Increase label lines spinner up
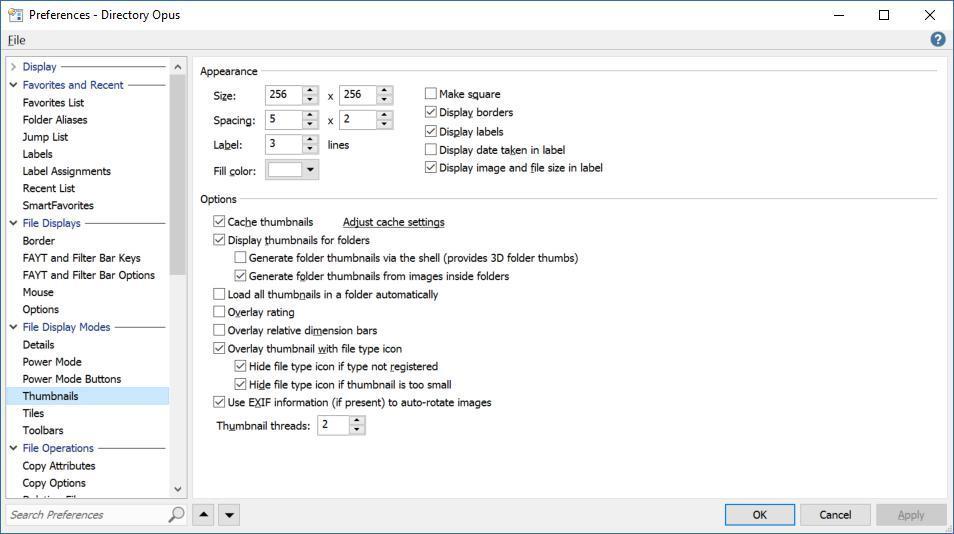The height and width of the screenshot is (534, 954). click(x=310, y=140)
